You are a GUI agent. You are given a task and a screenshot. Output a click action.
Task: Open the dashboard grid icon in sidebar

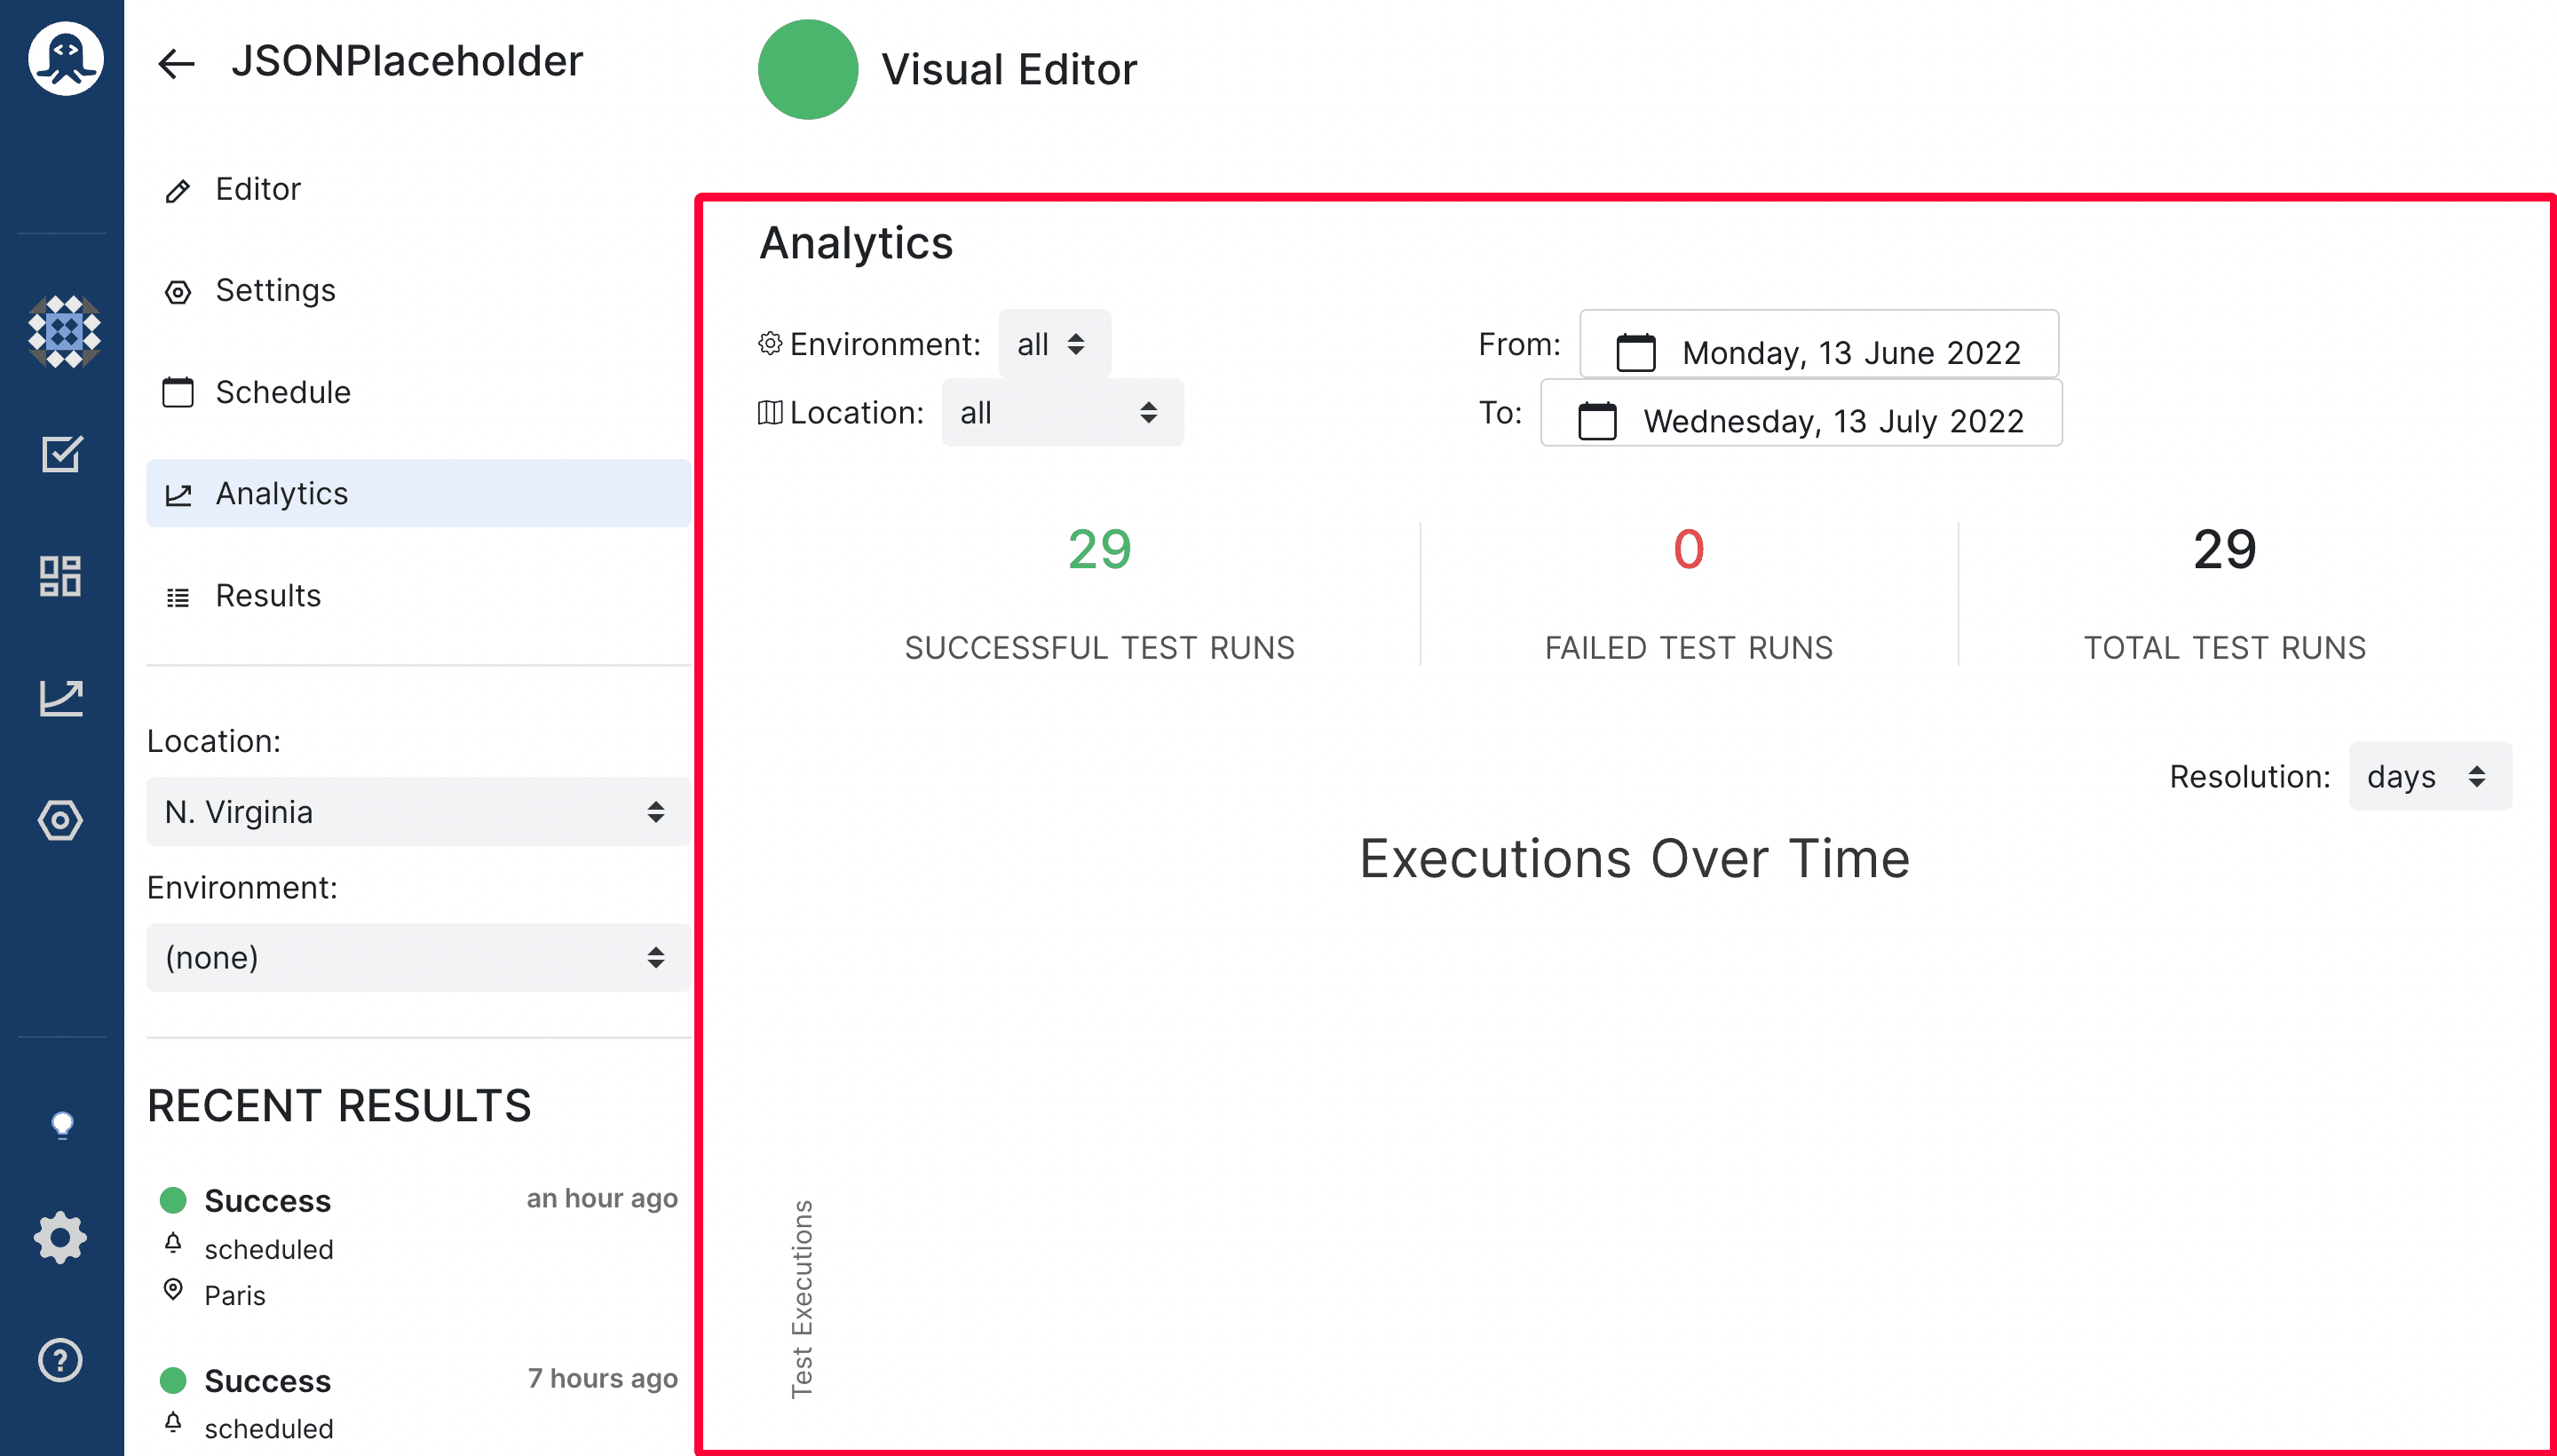click(60, 576)
